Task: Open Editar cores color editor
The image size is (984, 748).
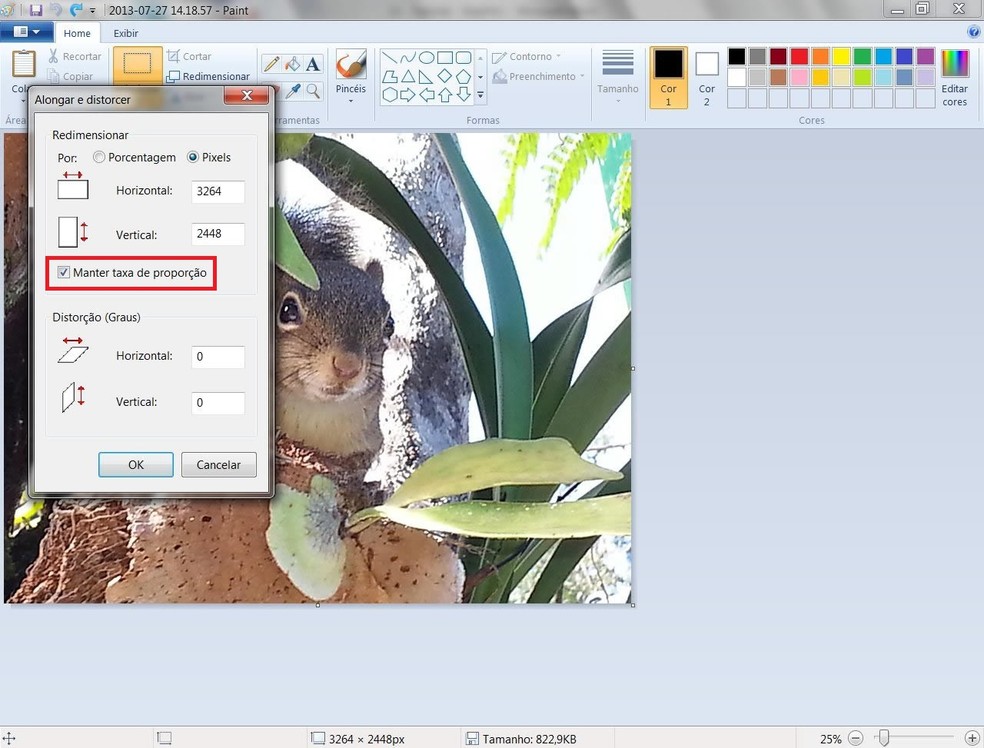Action: click(955, 77)
